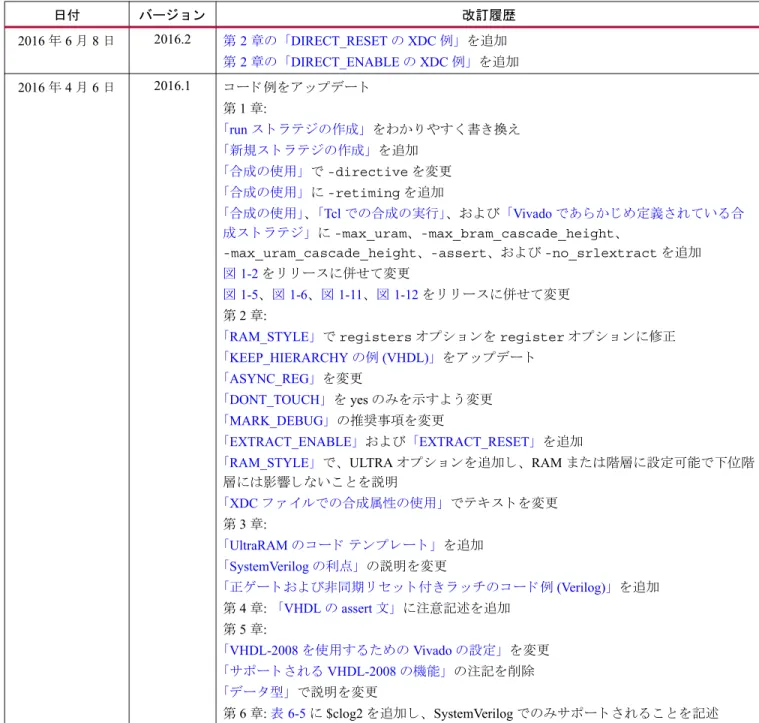Click the text 'コード例をアップデート'

[296, 87]
